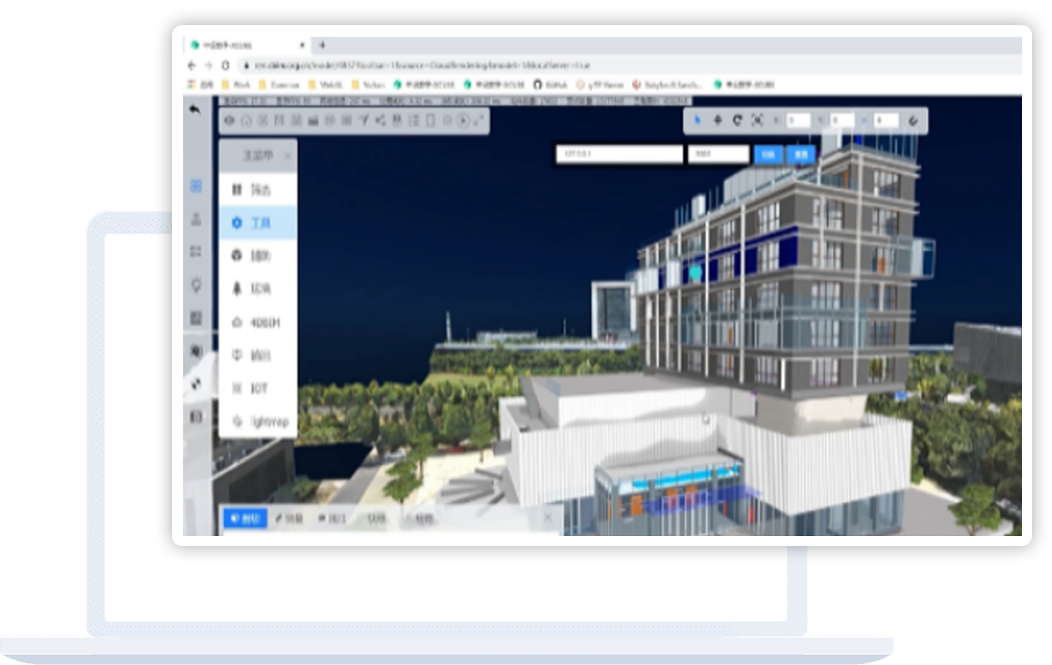Click the port number input field
The image size is (1052, 665).
point(718,154)
